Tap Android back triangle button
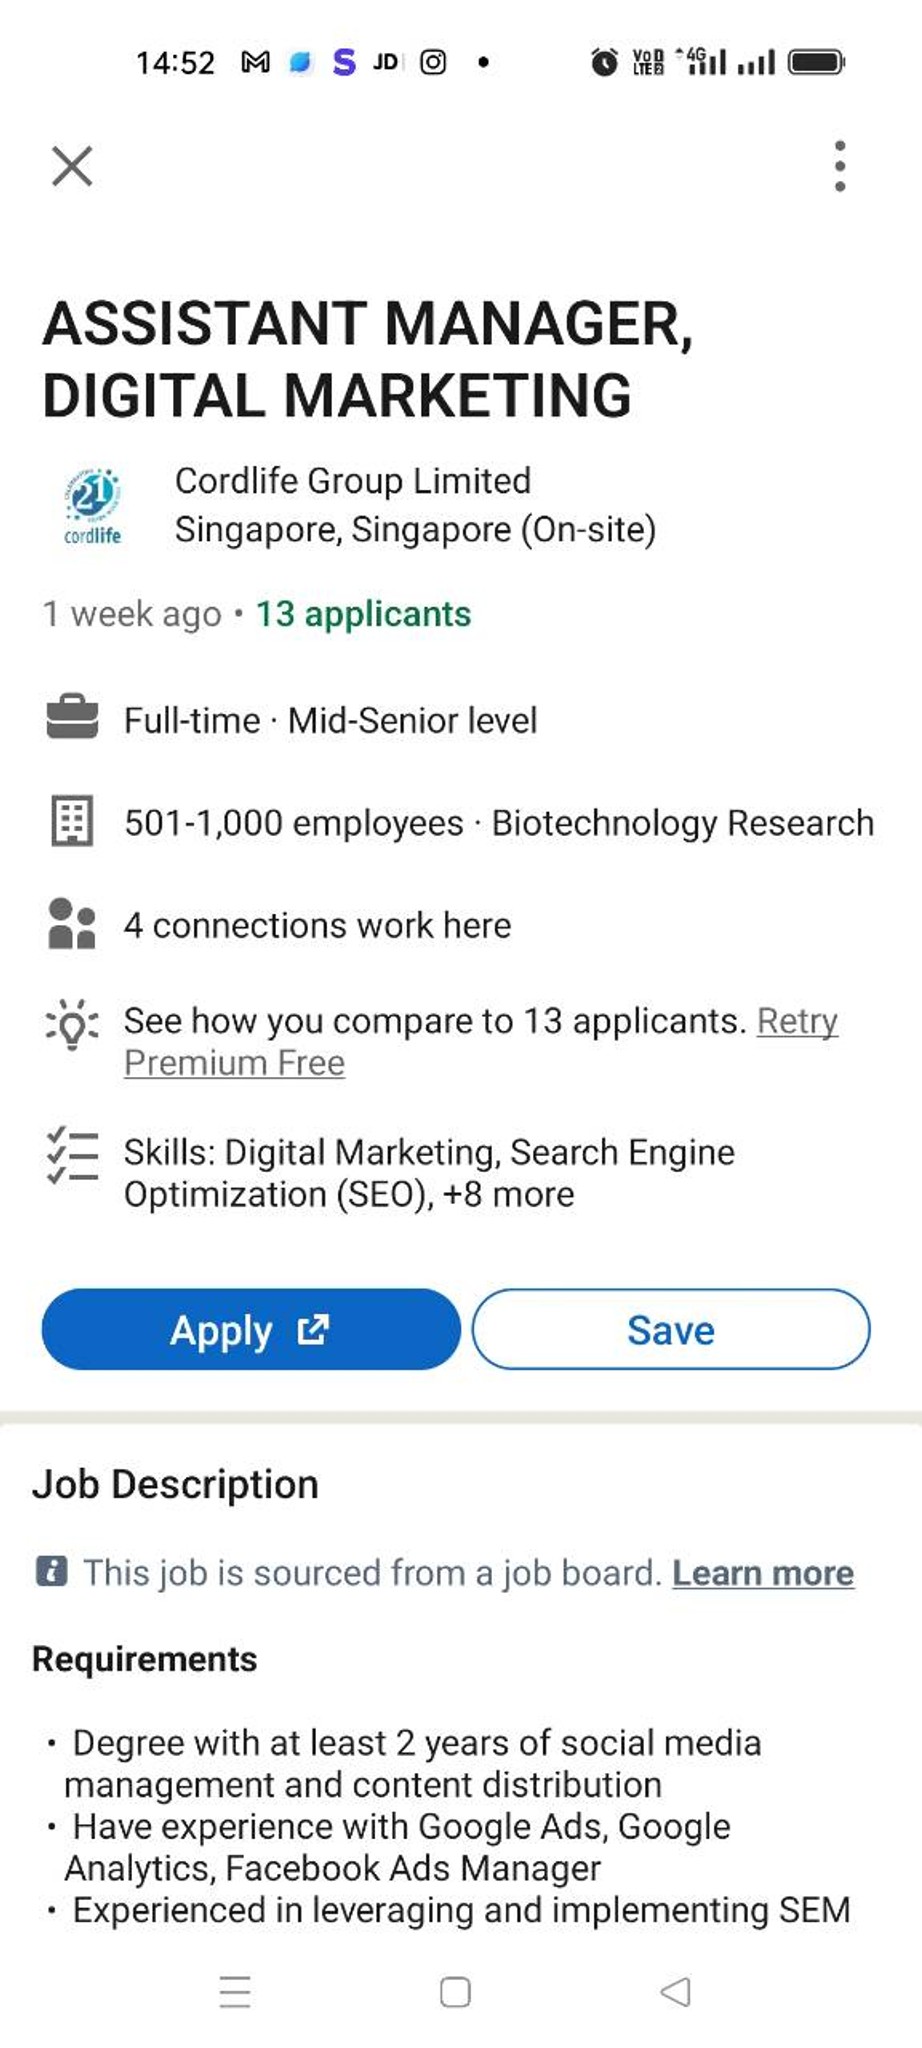This screenshot has height=2048, width=922. point(676,1992)
